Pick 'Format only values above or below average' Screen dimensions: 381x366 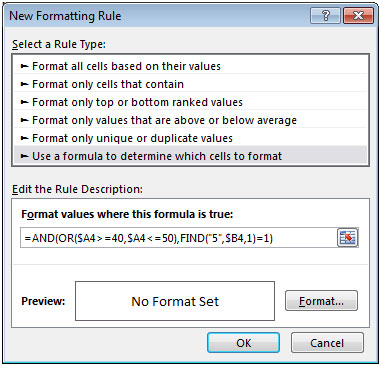[x=190, y=120]
